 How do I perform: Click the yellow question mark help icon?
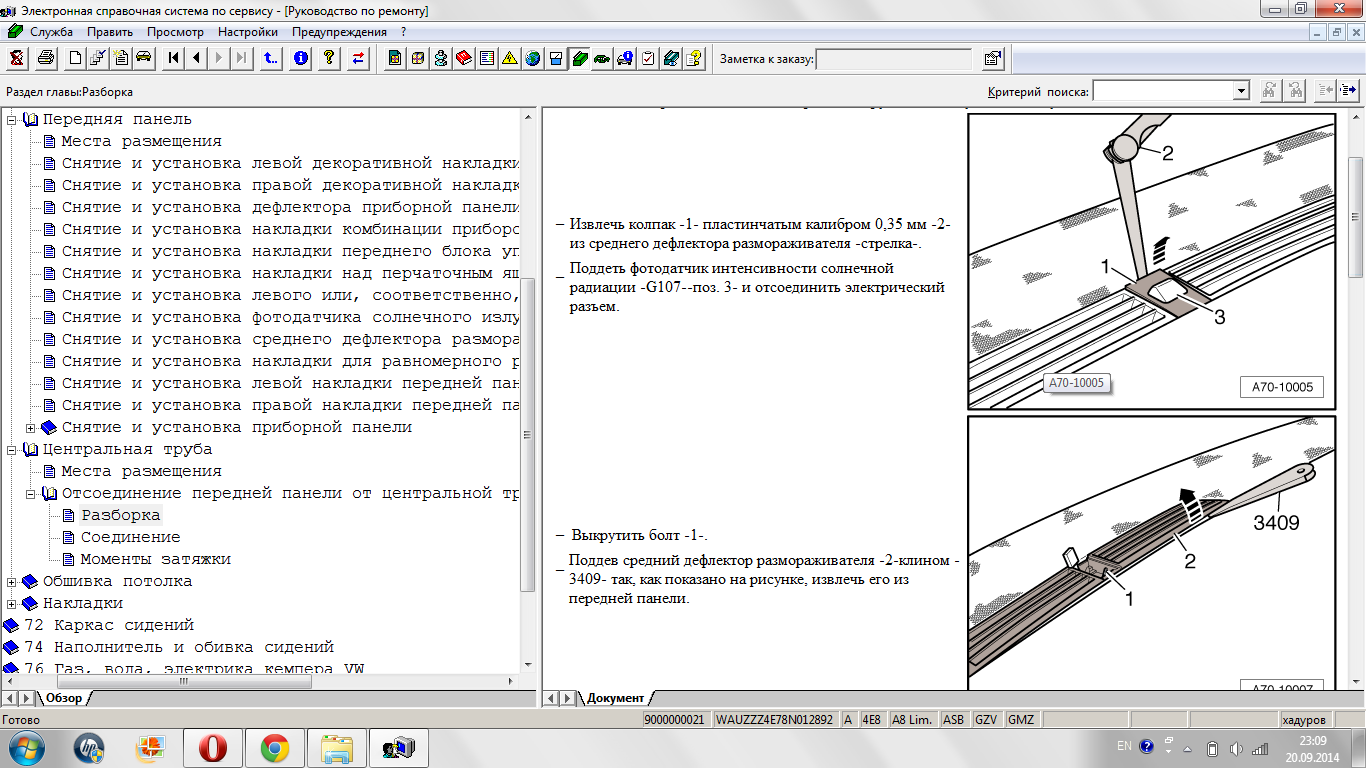[327, 58]
